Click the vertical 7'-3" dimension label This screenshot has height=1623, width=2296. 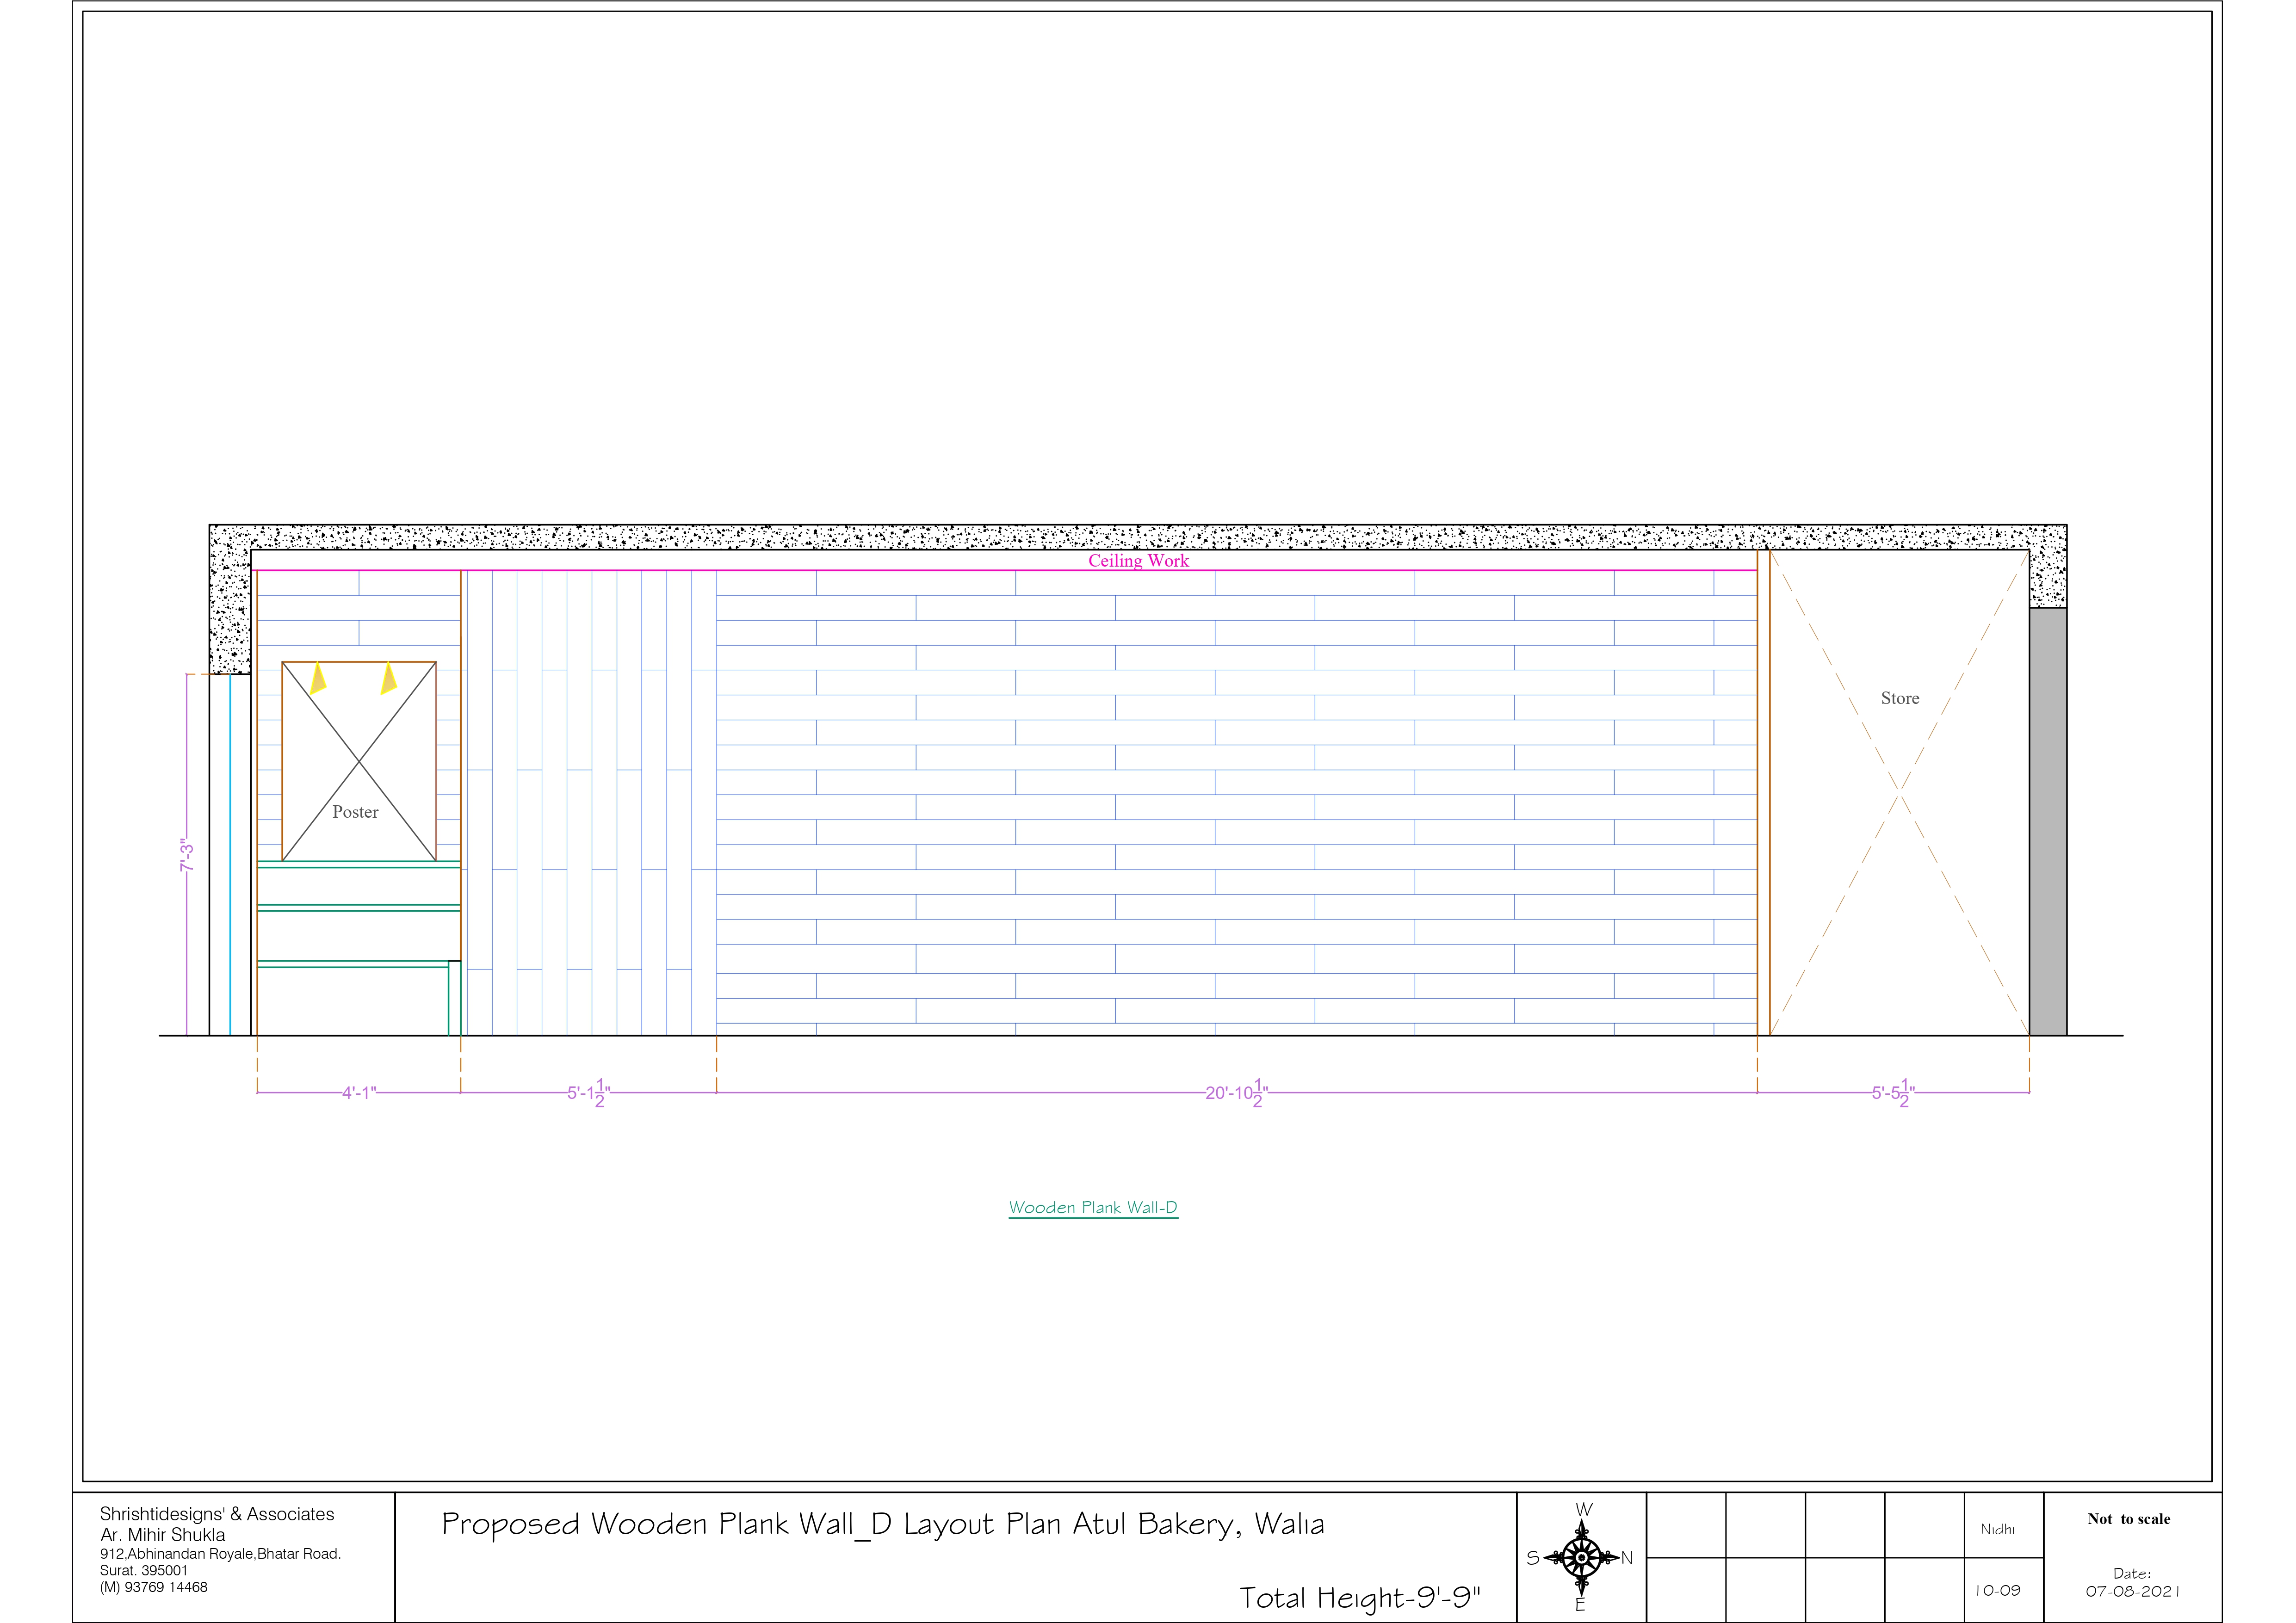coord(186,855)
